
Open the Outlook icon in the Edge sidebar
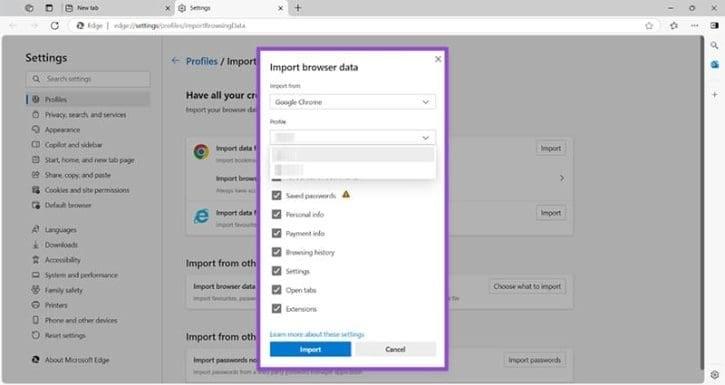714,64
